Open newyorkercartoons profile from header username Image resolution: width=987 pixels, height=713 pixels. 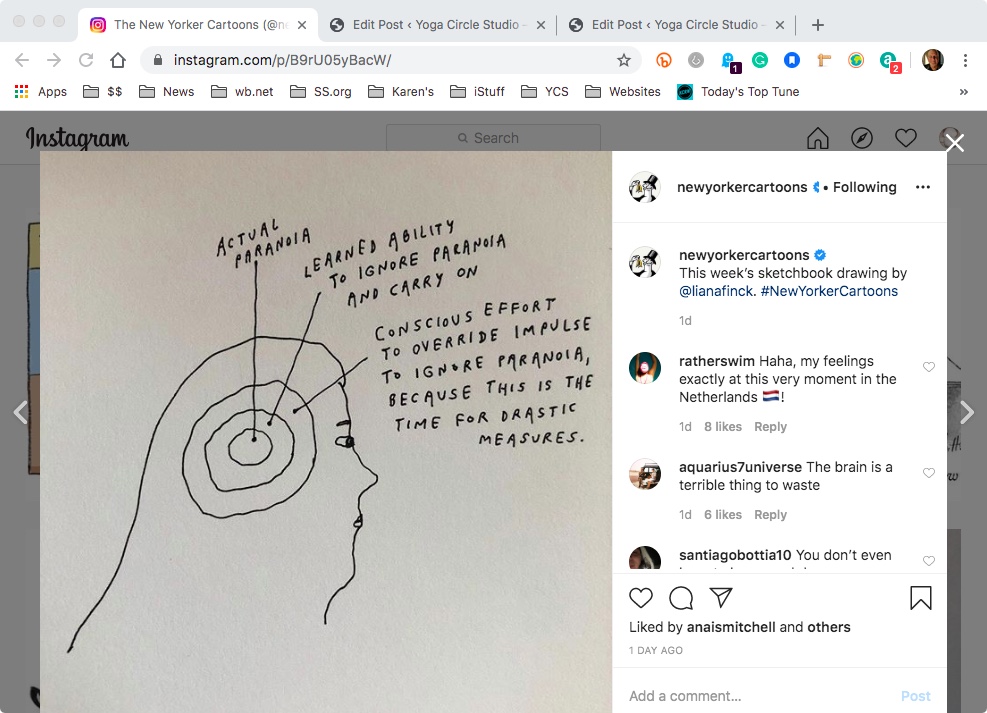coord(742,187)
